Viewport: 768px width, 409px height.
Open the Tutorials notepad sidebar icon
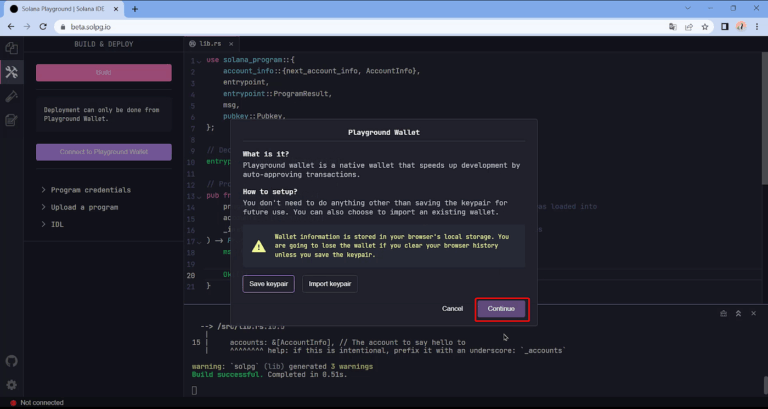[11, 120]
